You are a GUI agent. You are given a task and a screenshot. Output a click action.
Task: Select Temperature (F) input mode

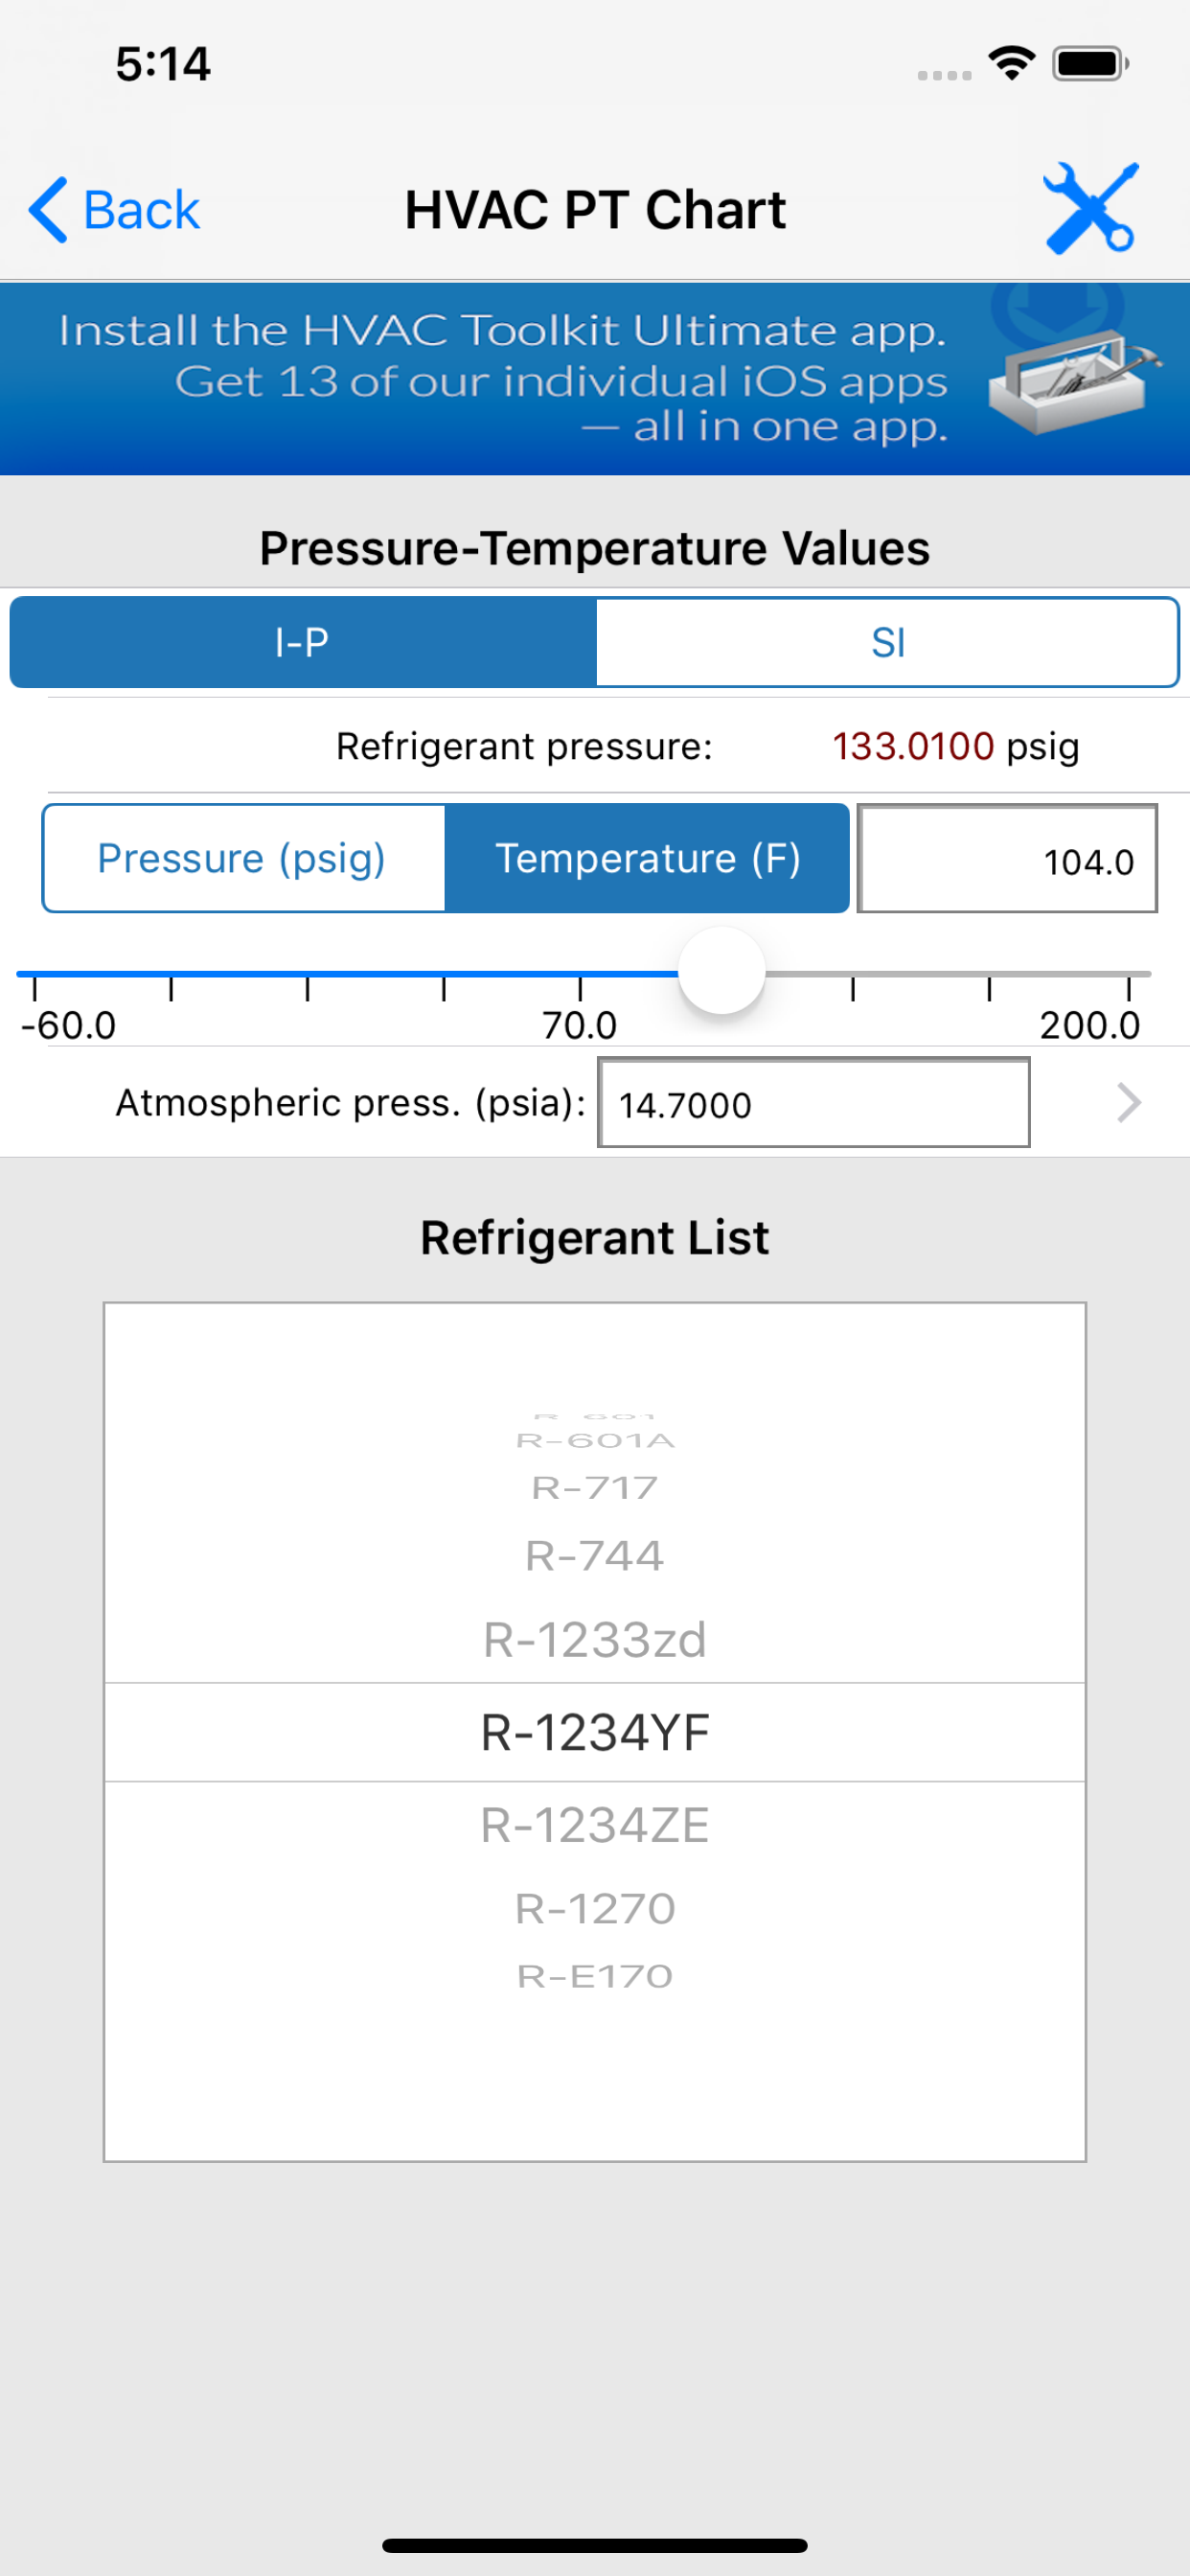[647, 858]
